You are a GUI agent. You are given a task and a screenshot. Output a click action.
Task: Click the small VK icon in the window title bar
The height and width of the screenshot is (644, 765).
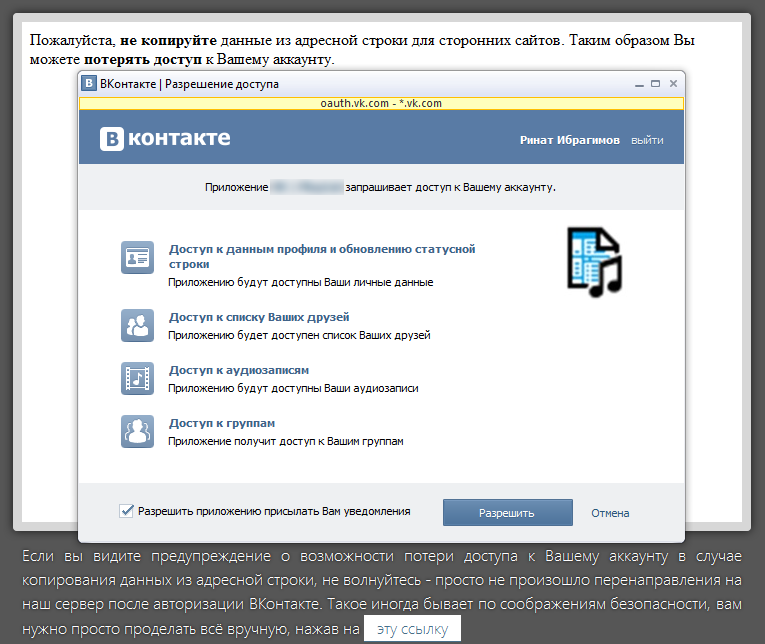[89, 83]
